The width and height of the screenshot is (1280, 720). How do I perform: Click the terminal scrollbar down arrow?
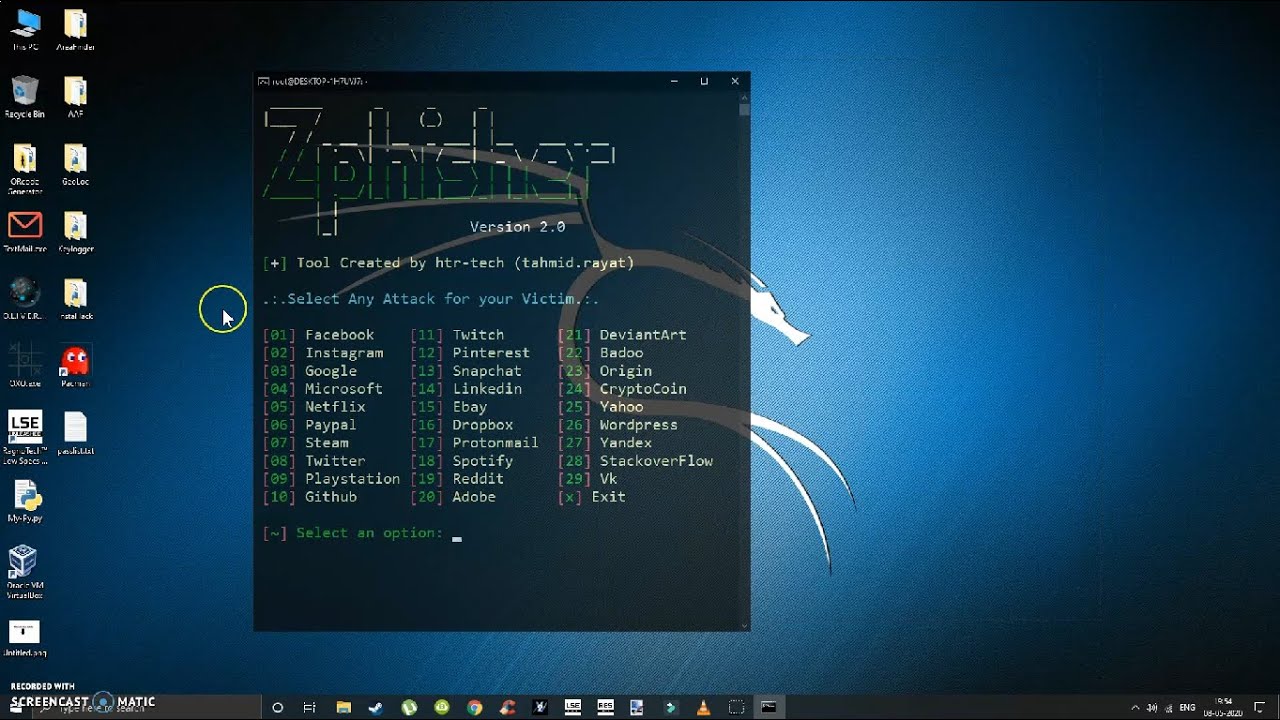tap(744, 625)
